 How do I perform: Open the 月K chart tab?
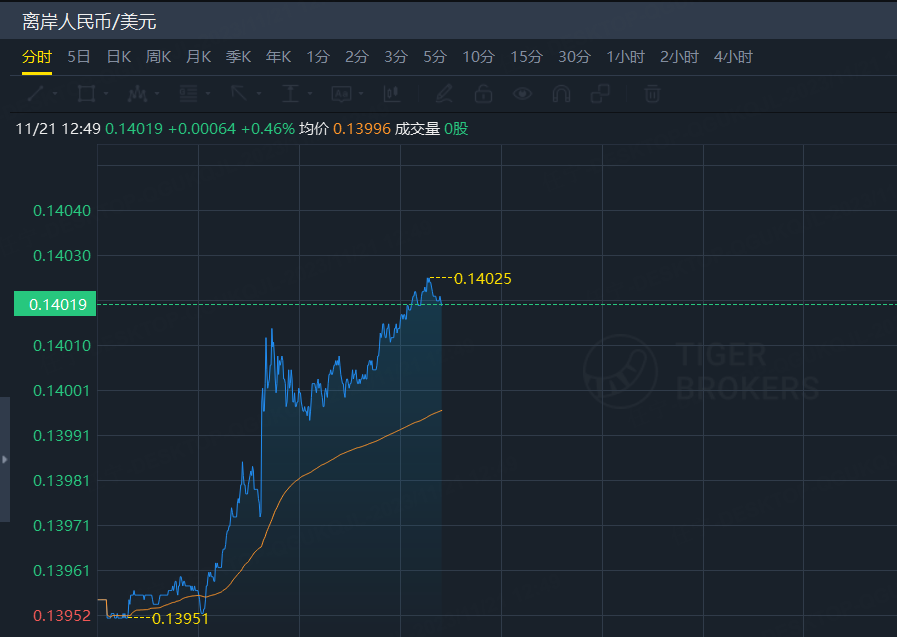199,57
